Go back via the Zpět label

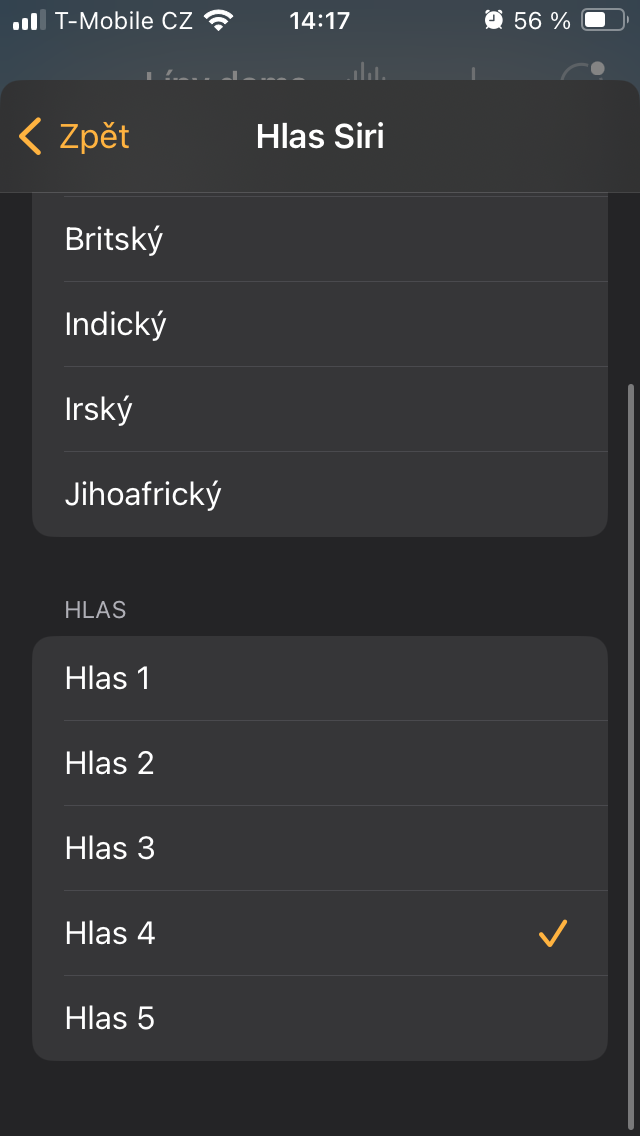pyautogui.click(x=94, y=136)
